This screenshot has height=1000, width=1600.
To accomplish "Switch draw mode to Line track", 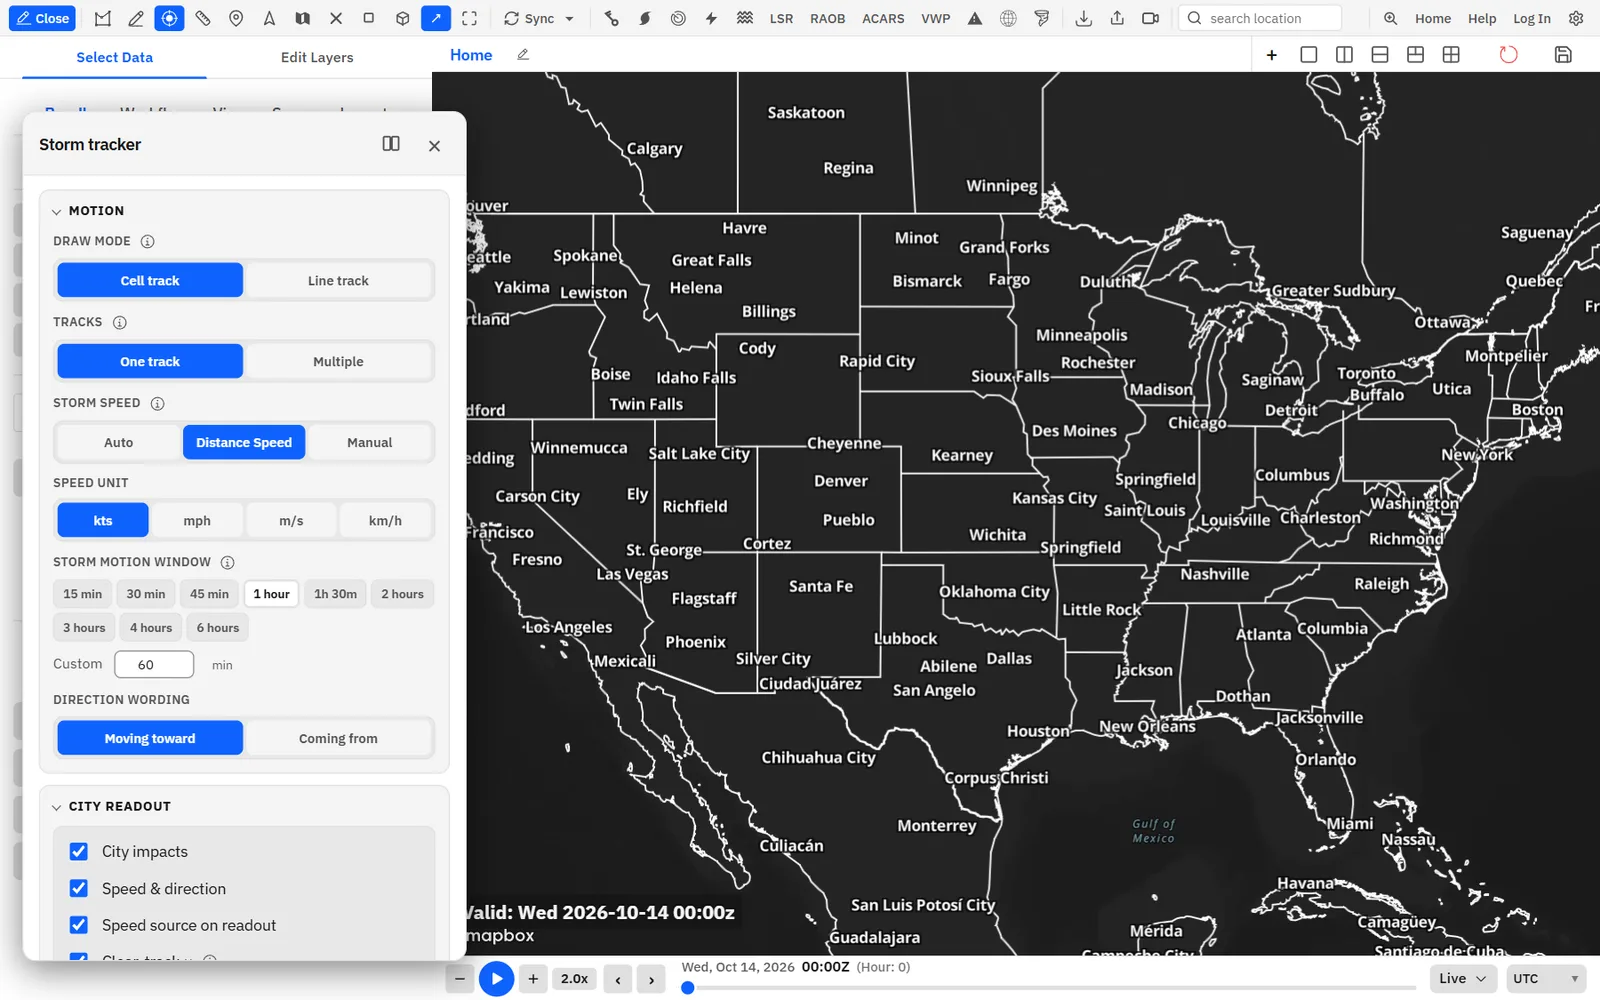I will (x=338, y=280).
